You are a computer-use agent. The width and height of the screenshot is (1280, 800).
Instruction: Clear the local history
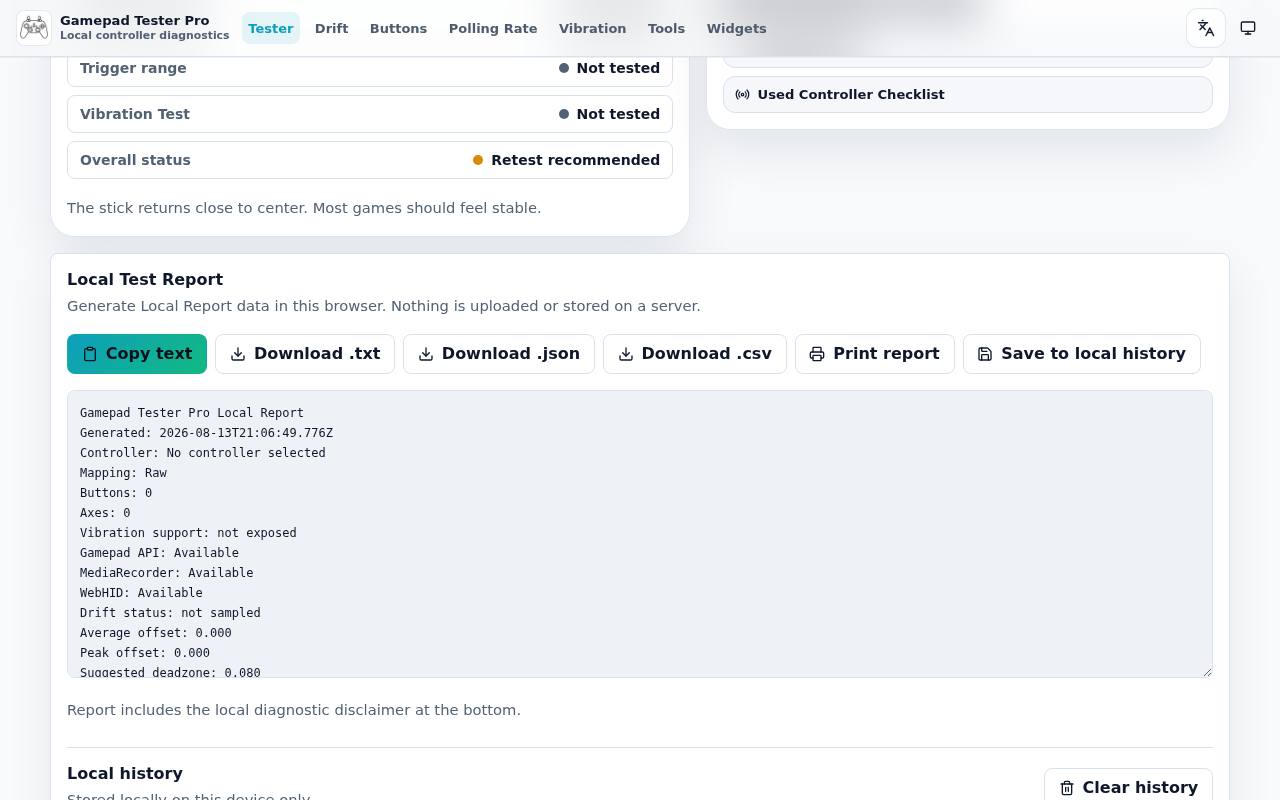pyautogui.click(x=1128, y=785)
